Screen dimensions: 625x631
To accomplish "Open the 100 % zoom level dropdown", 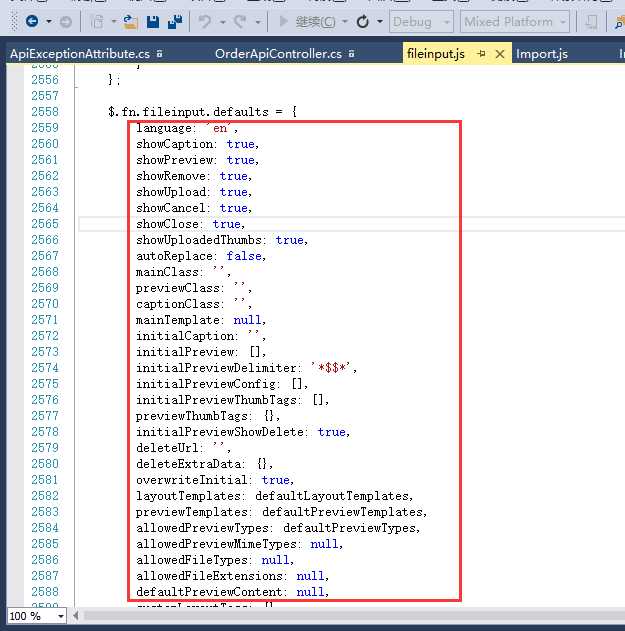I will point(61,616).
